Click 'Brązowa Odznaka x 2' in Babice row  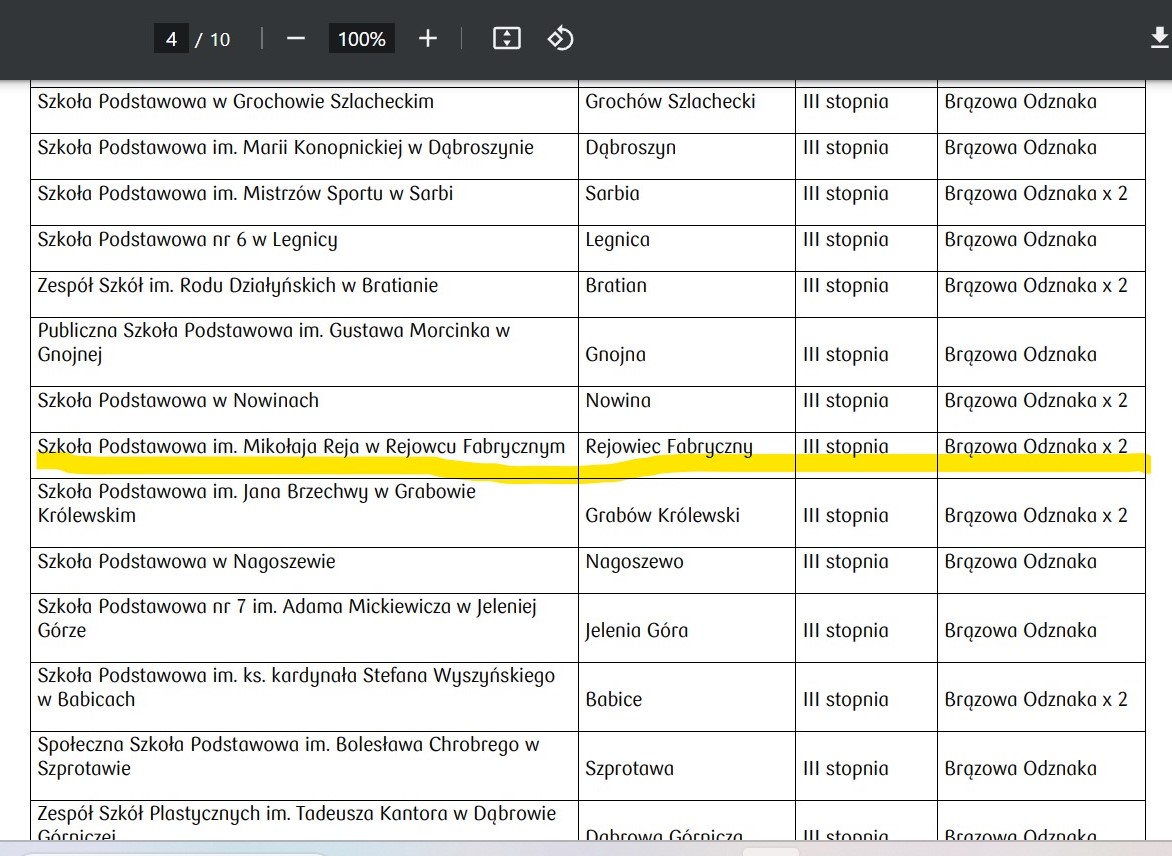[x=1036, y=700]
